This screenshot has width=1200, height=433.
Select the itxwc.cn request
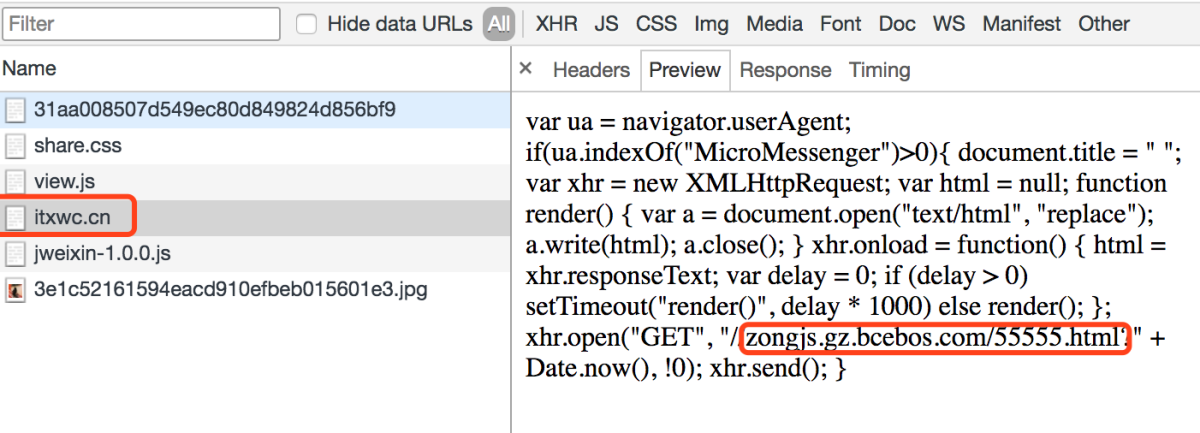[x=256, y=218]
